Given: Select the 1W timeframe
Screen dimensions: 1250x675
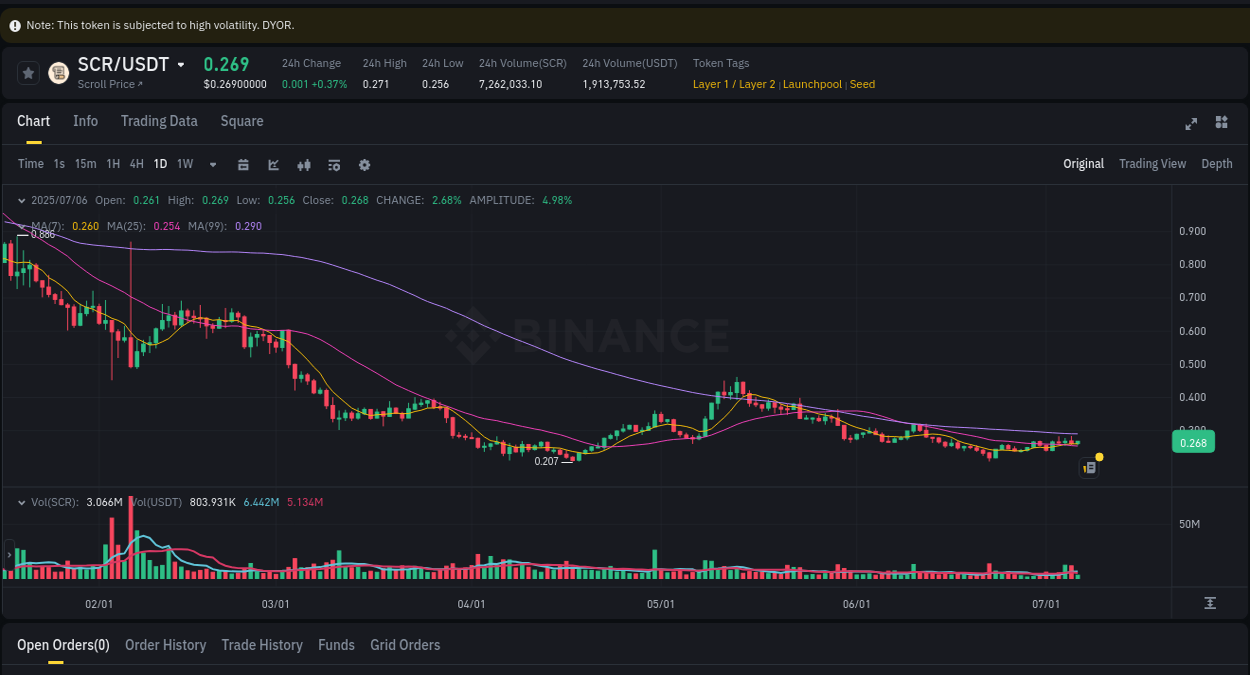Looking at the screenshot, I should (x=184, y=163).
